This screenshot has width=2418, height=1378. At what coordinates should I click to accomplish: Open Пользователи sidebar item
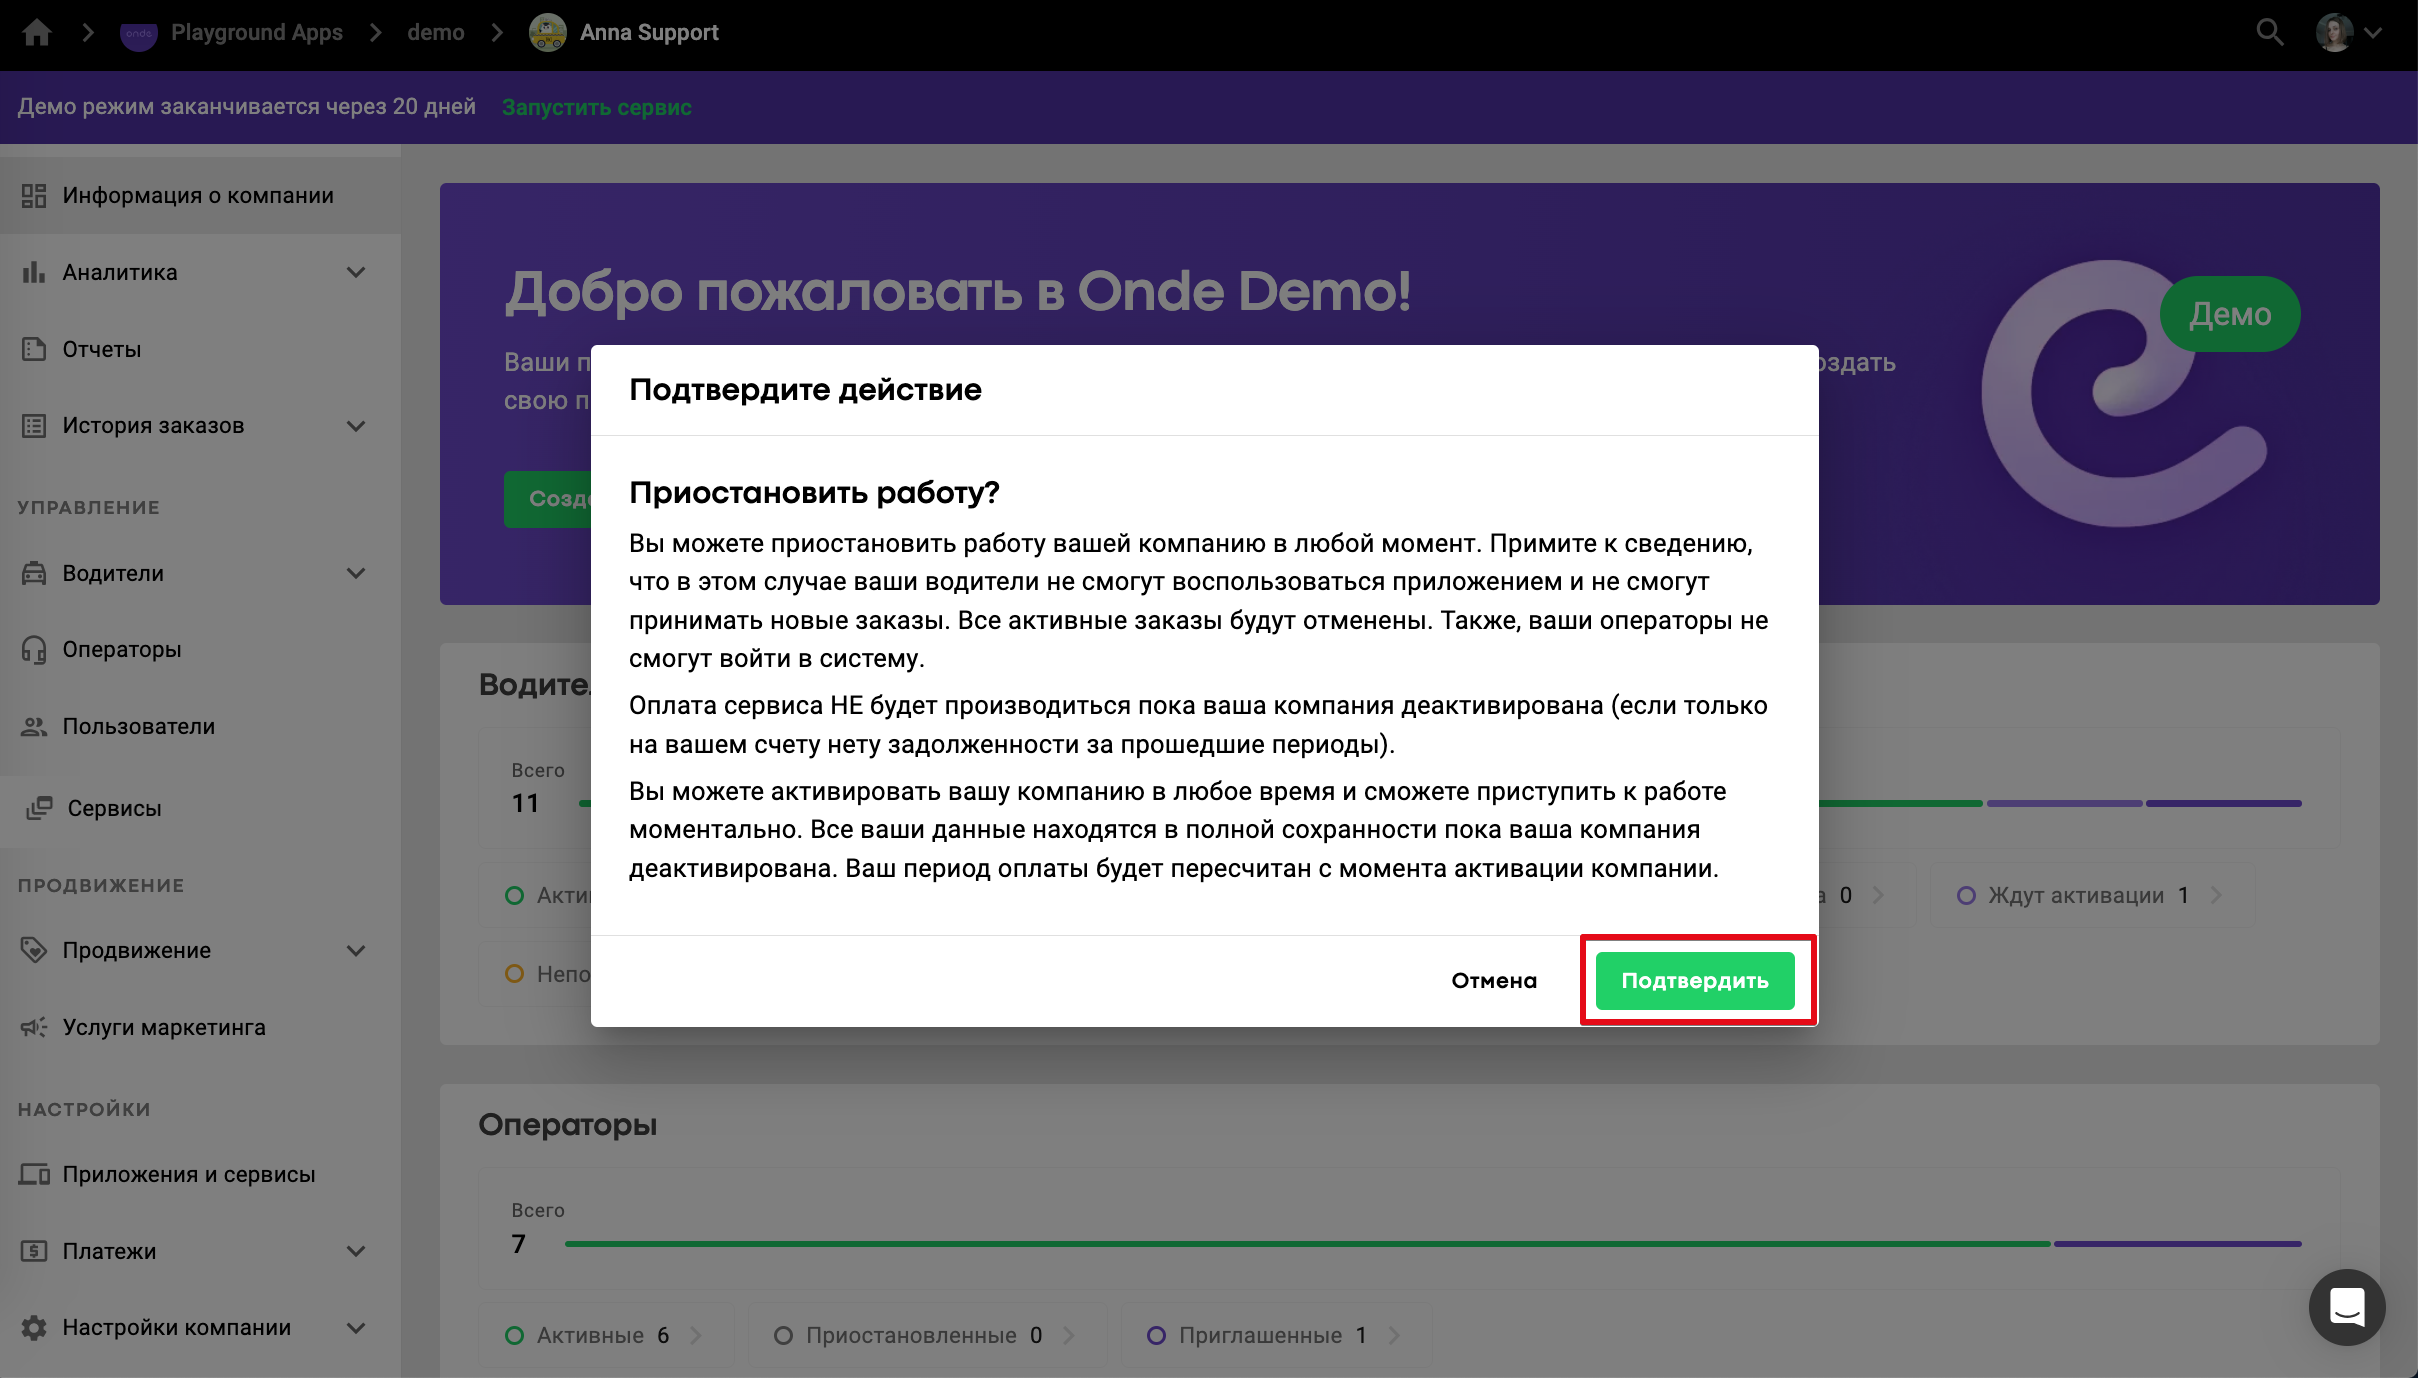tap(138, 726)
